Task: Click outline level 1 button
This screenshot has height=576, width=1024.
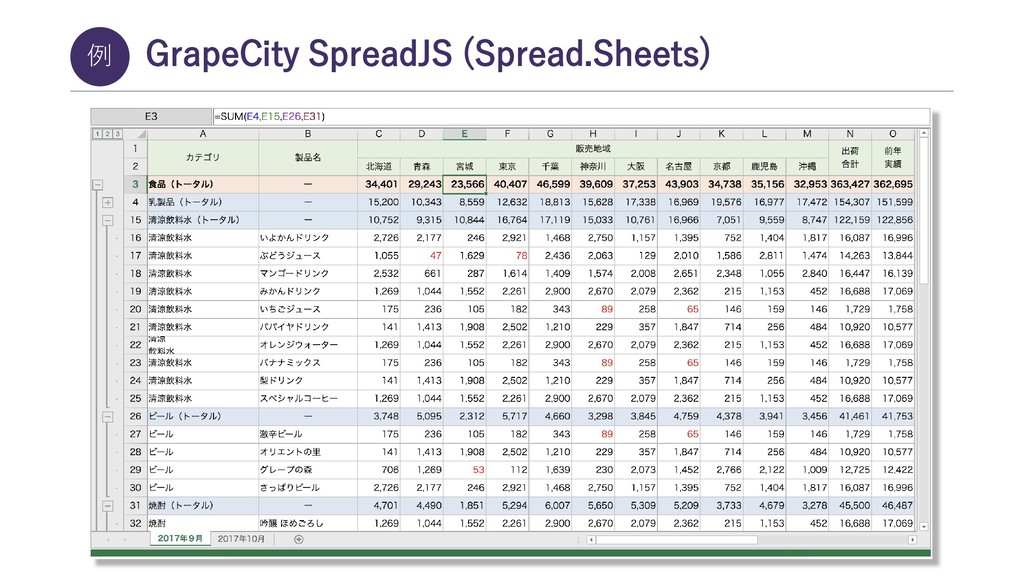Action: click(97, 134)
